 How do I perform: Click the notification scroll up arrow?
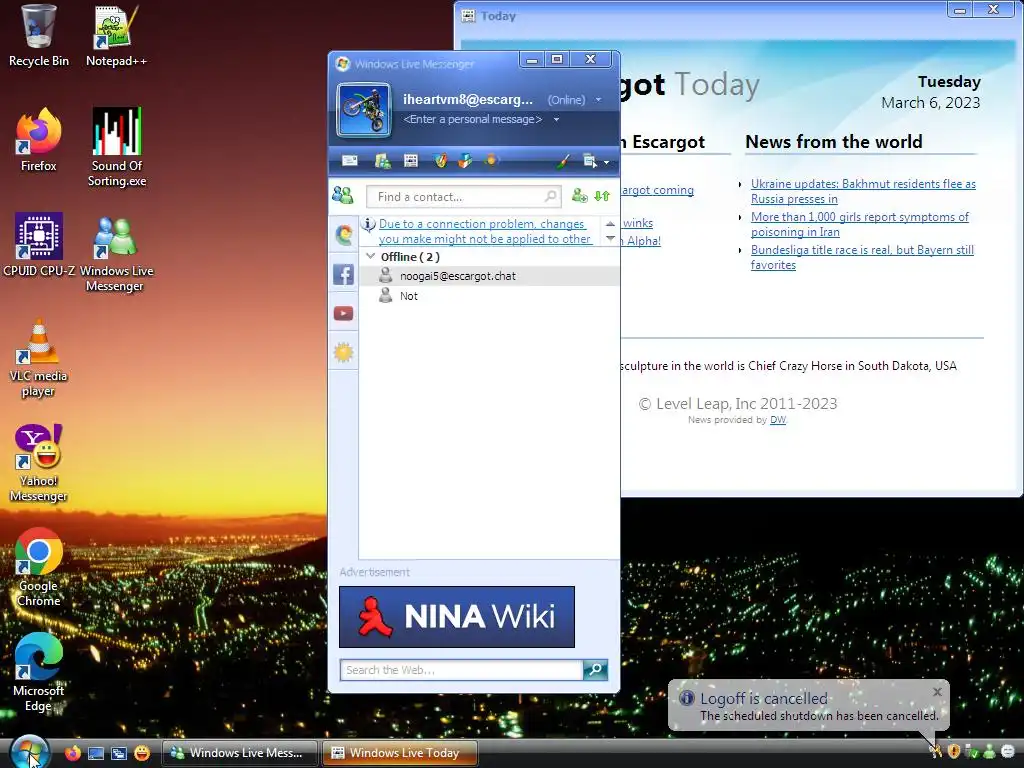click(610, 223)
